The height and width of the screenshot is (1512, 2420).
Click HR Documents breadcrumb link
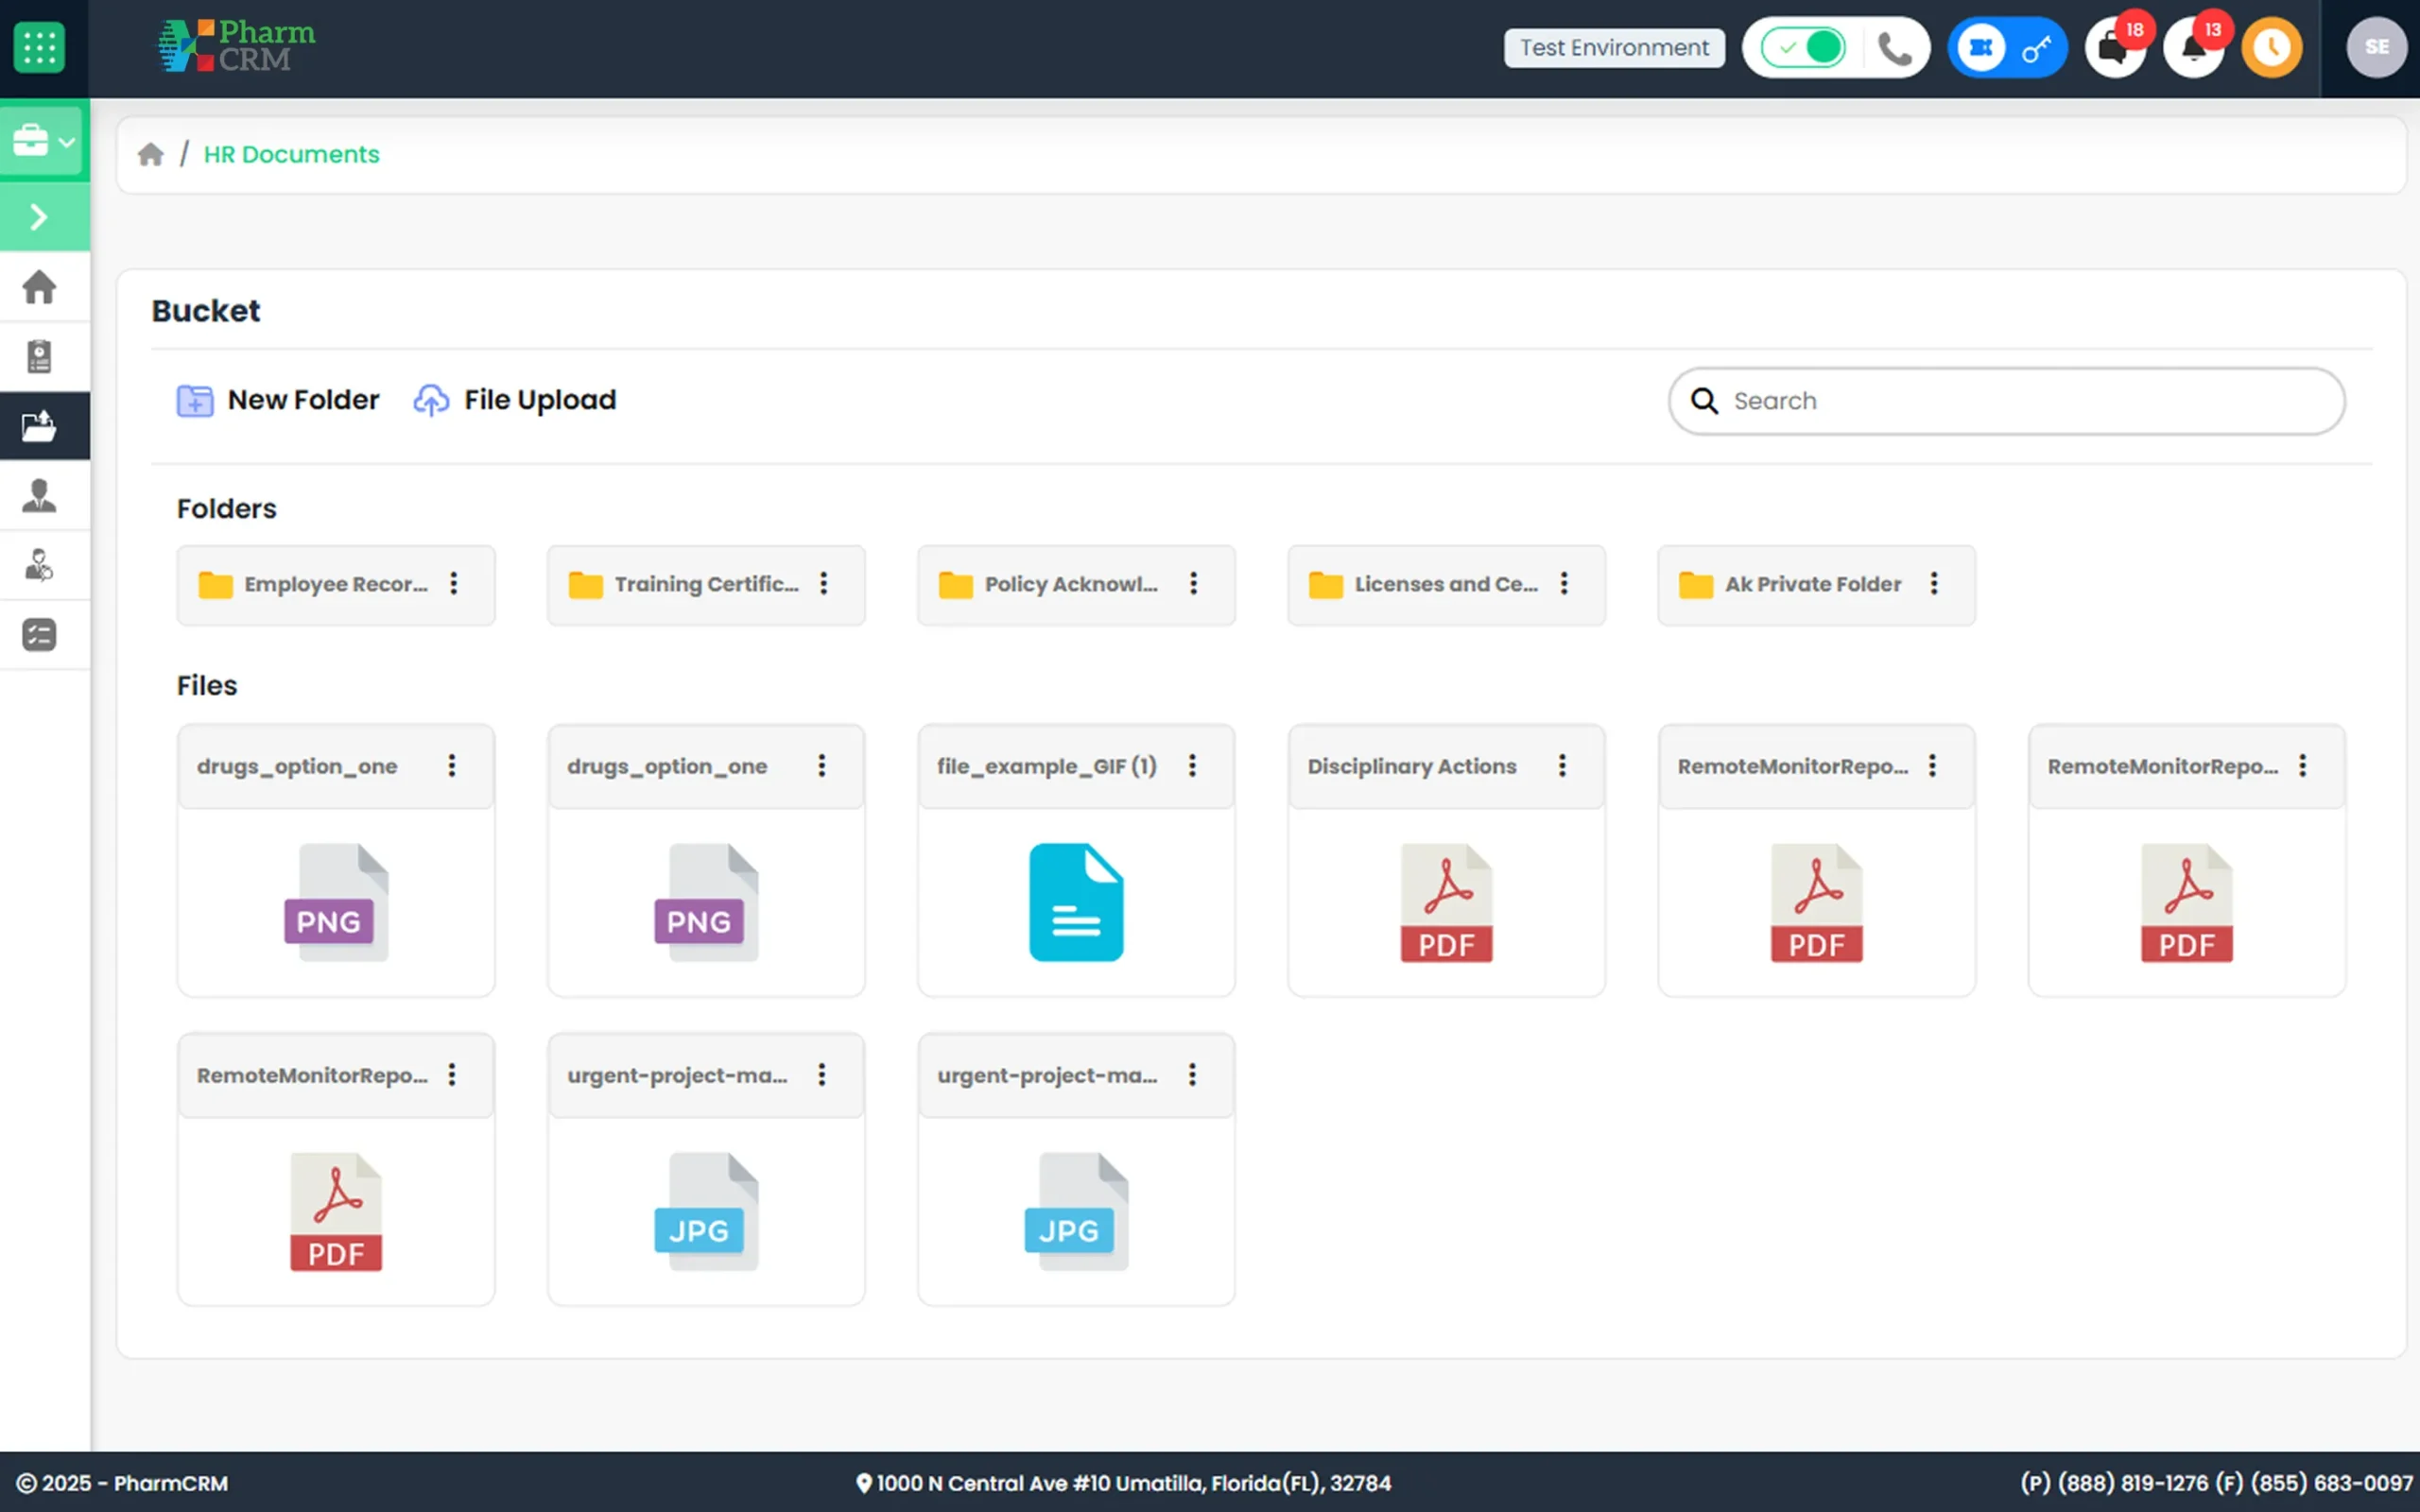(x=291, y=155)
